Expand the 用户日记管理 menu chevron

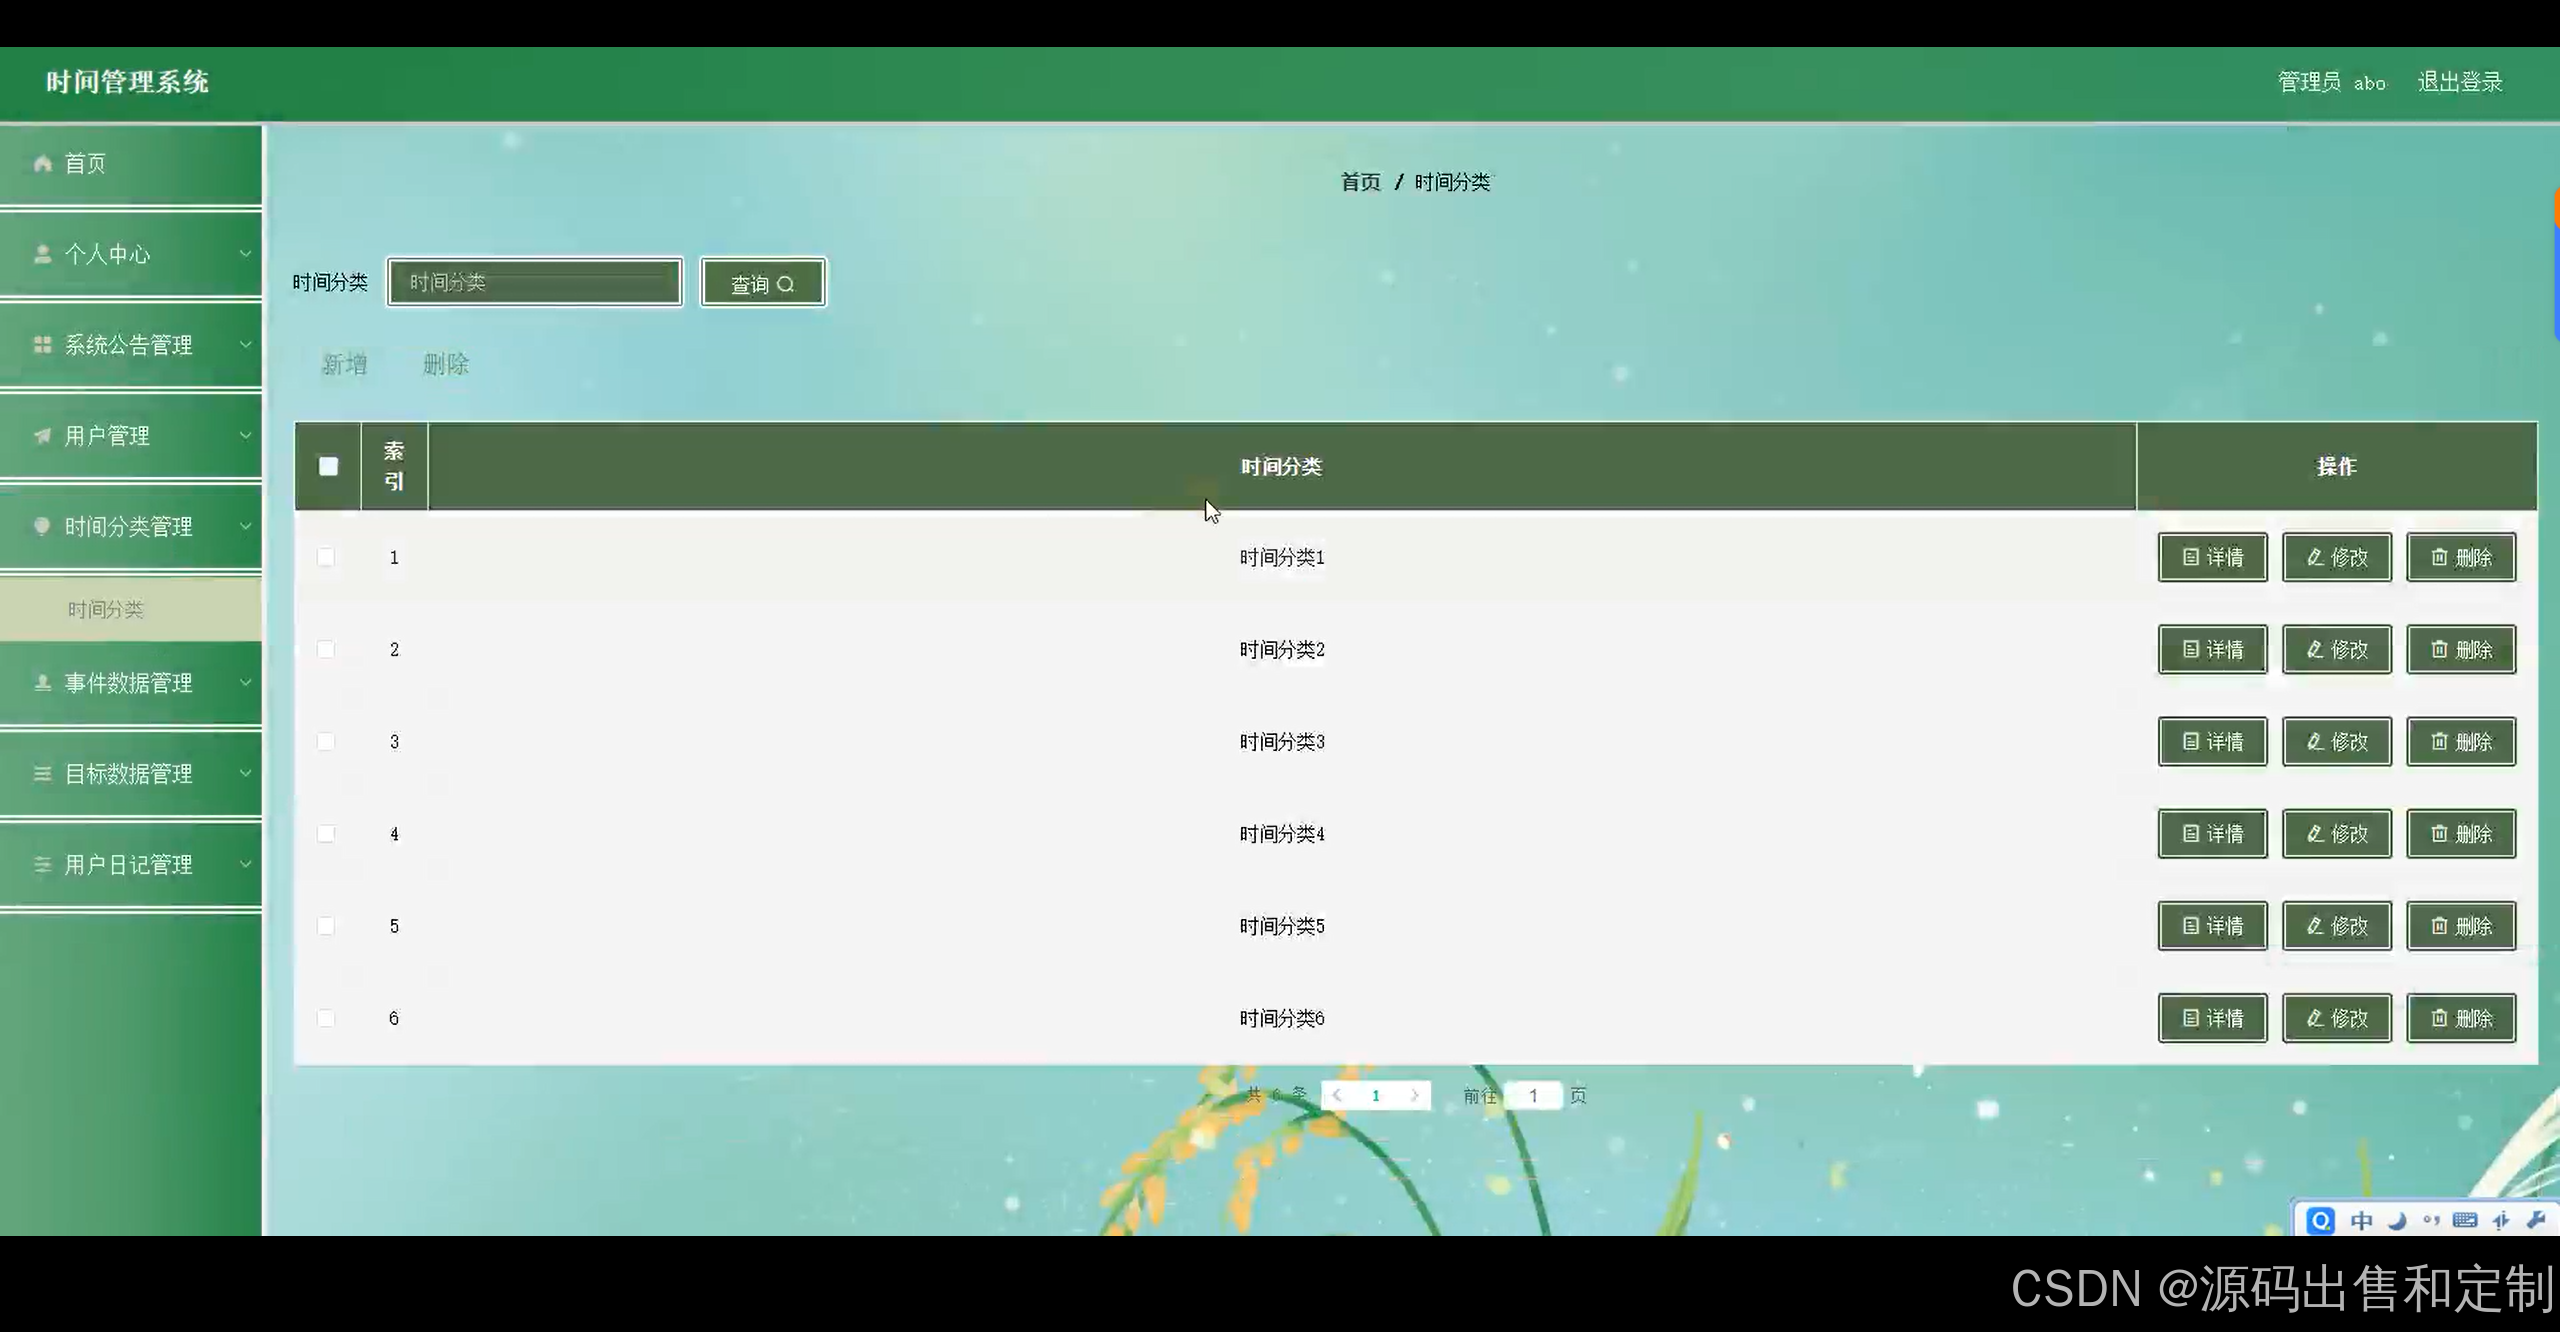pyautogui.click(x=245, y=865)
